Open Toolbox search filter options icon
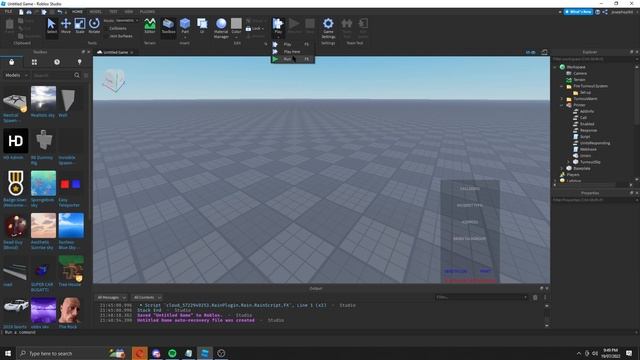Viewport: 640px width, 360px height. (86, 75)
